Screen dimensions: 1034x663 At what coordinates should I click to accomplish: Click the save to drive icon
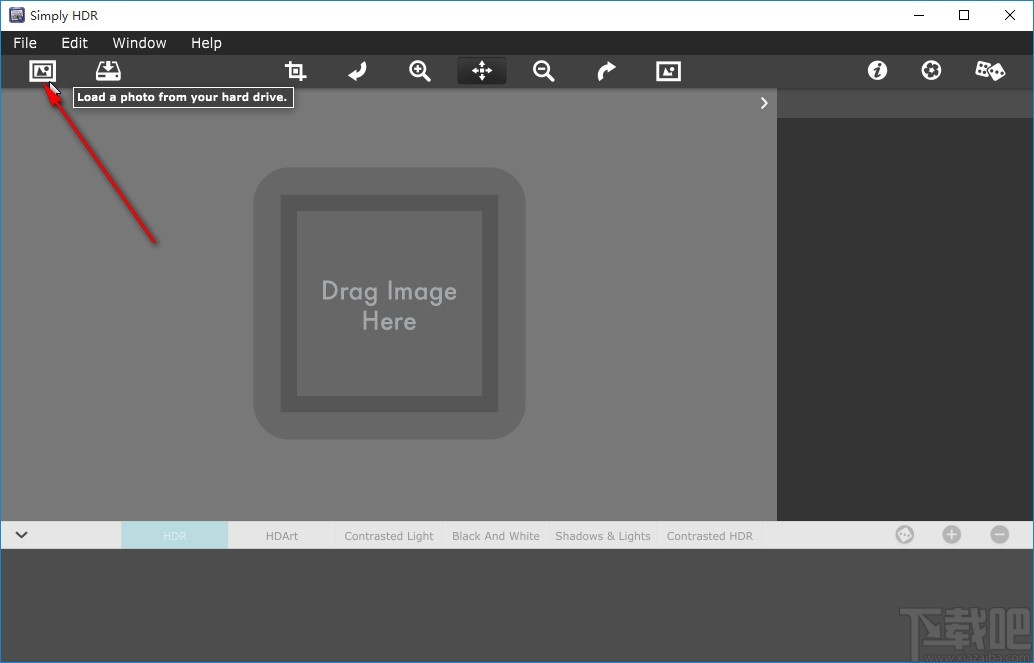click(108, 71)
